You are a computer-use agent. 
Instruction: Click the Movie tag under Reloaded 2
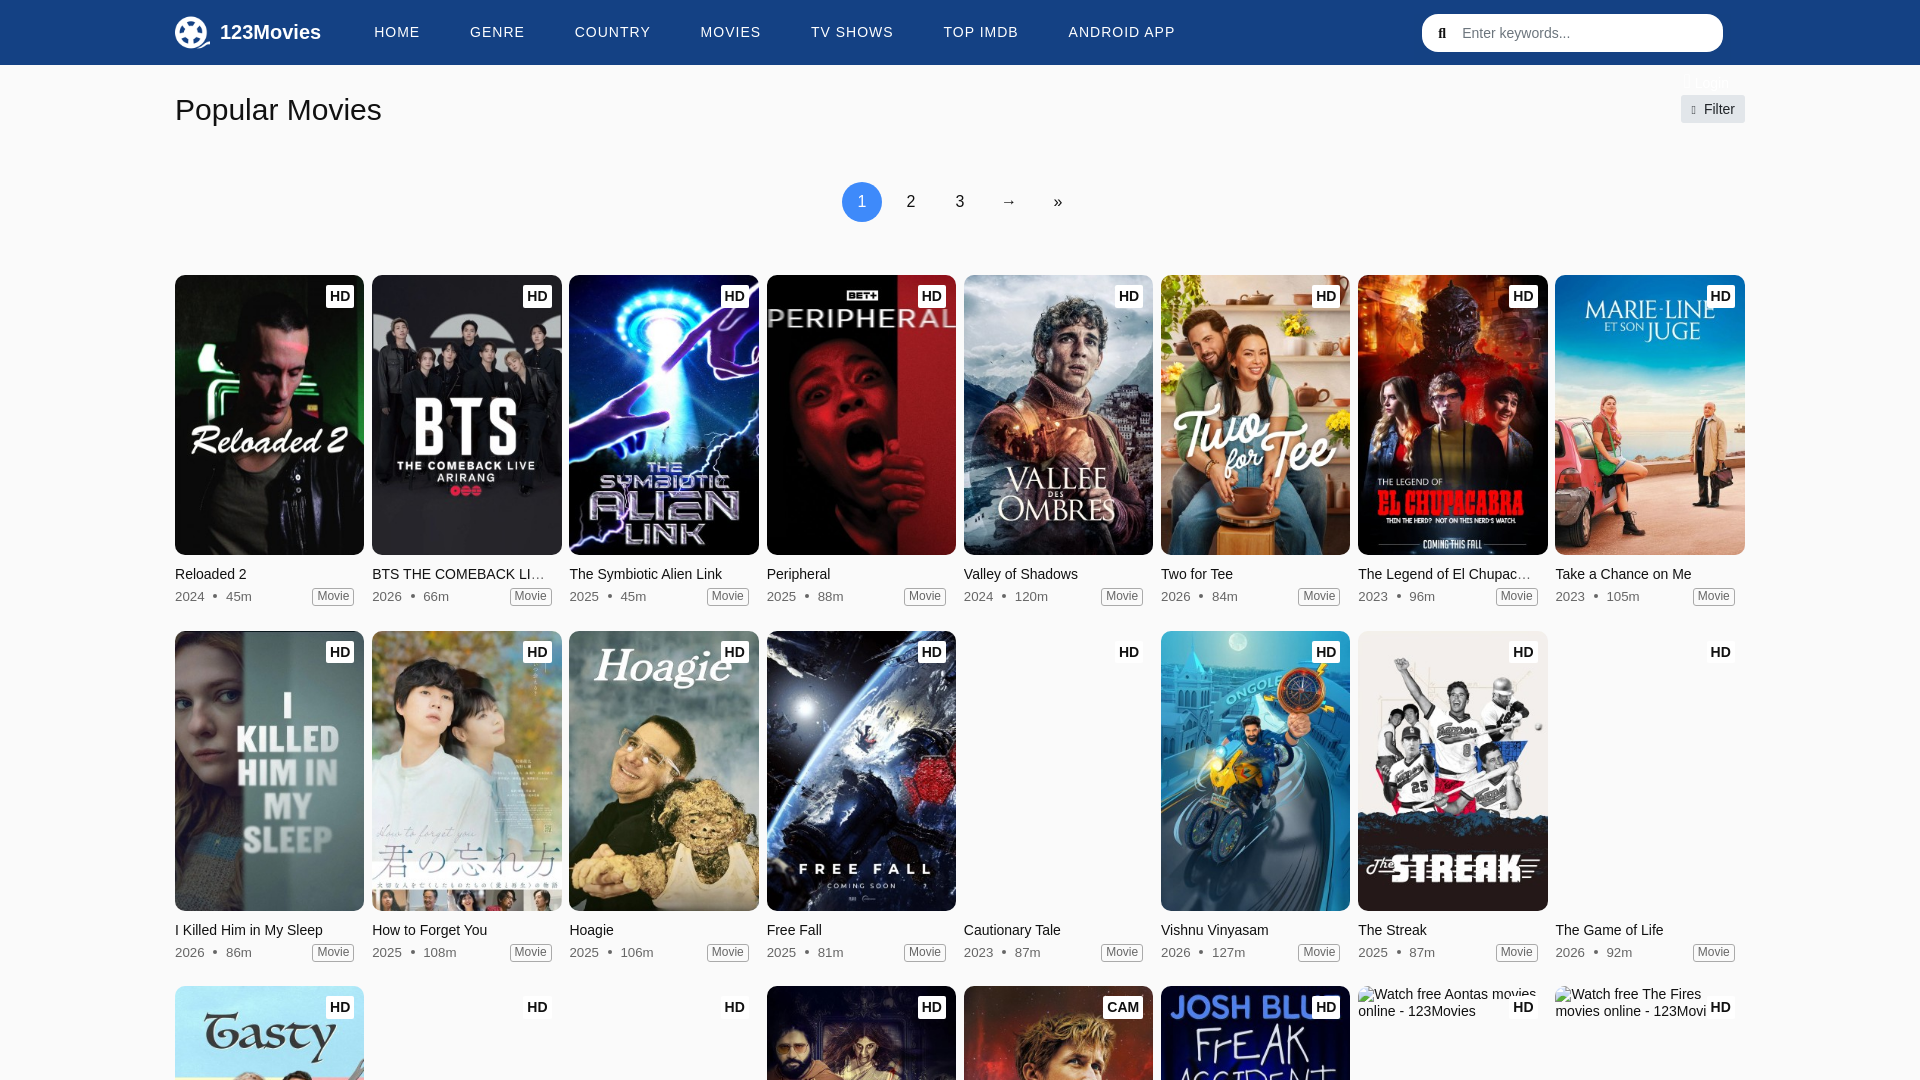coord(333,596)
